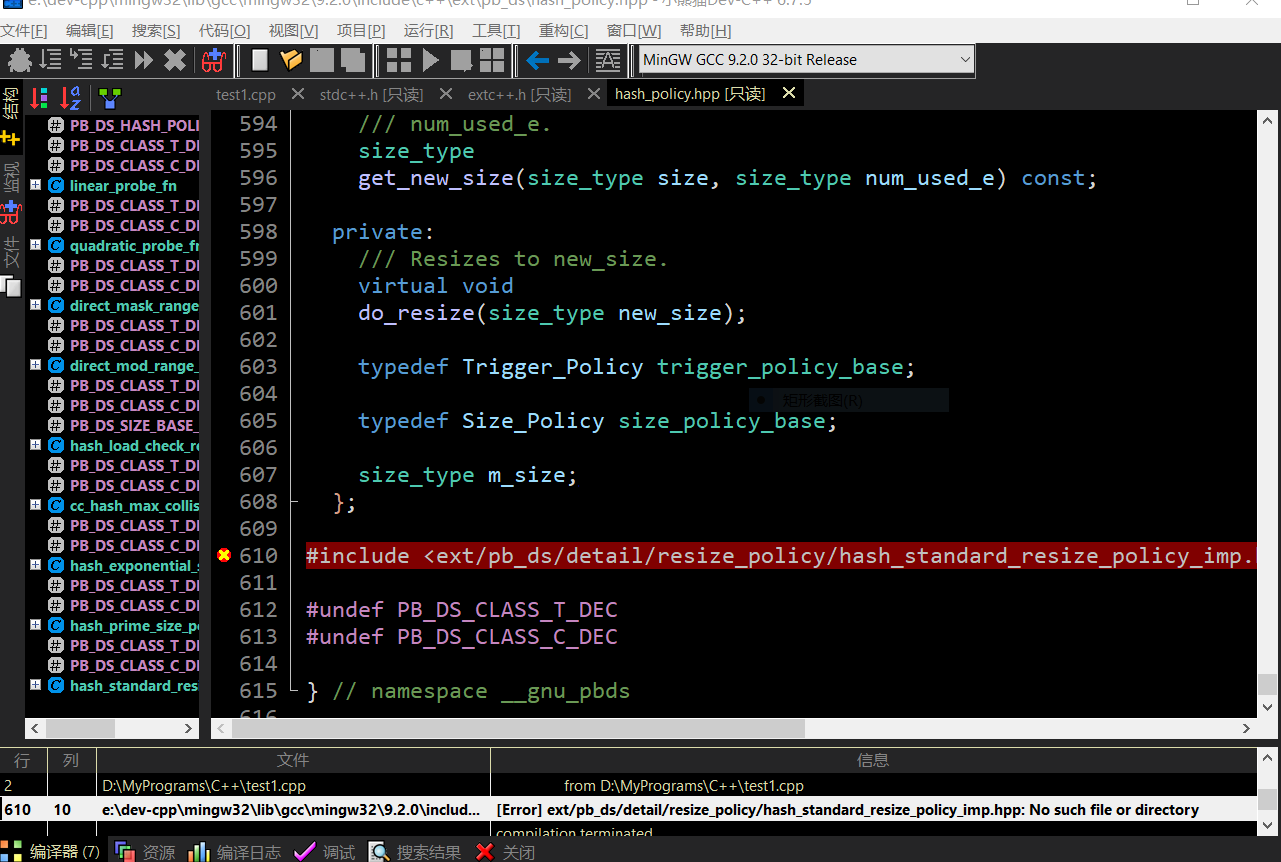Navigate back with the blue left arrow
The image size is (1281, 862).
click(x=538, y=60)
